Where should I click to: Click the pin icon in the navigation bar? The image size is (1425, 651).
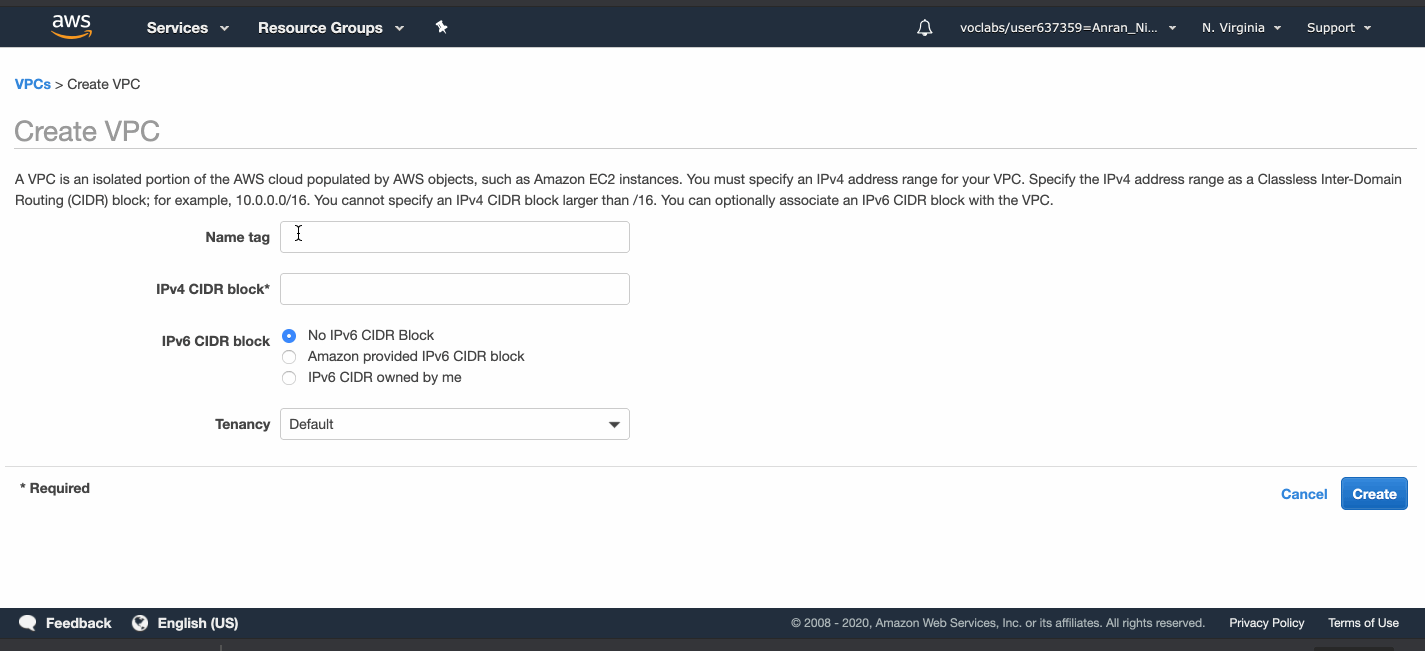[441, 28]
